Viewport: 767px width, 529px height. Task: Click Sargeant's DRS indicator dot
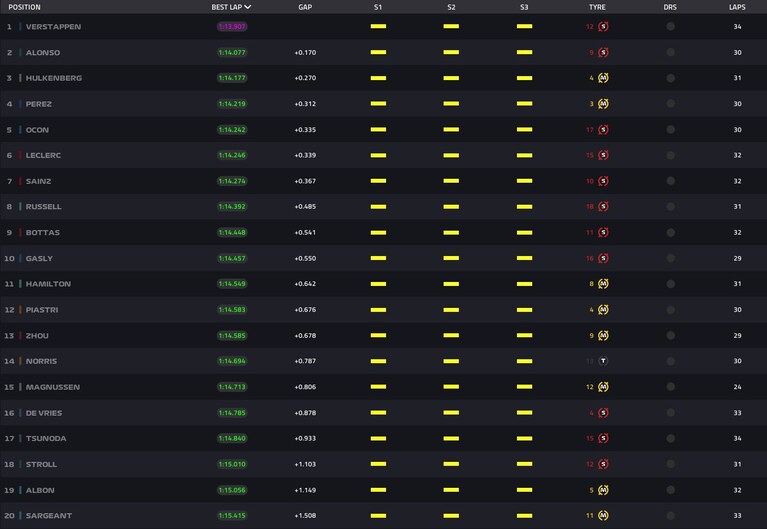(x=671, y=515)
